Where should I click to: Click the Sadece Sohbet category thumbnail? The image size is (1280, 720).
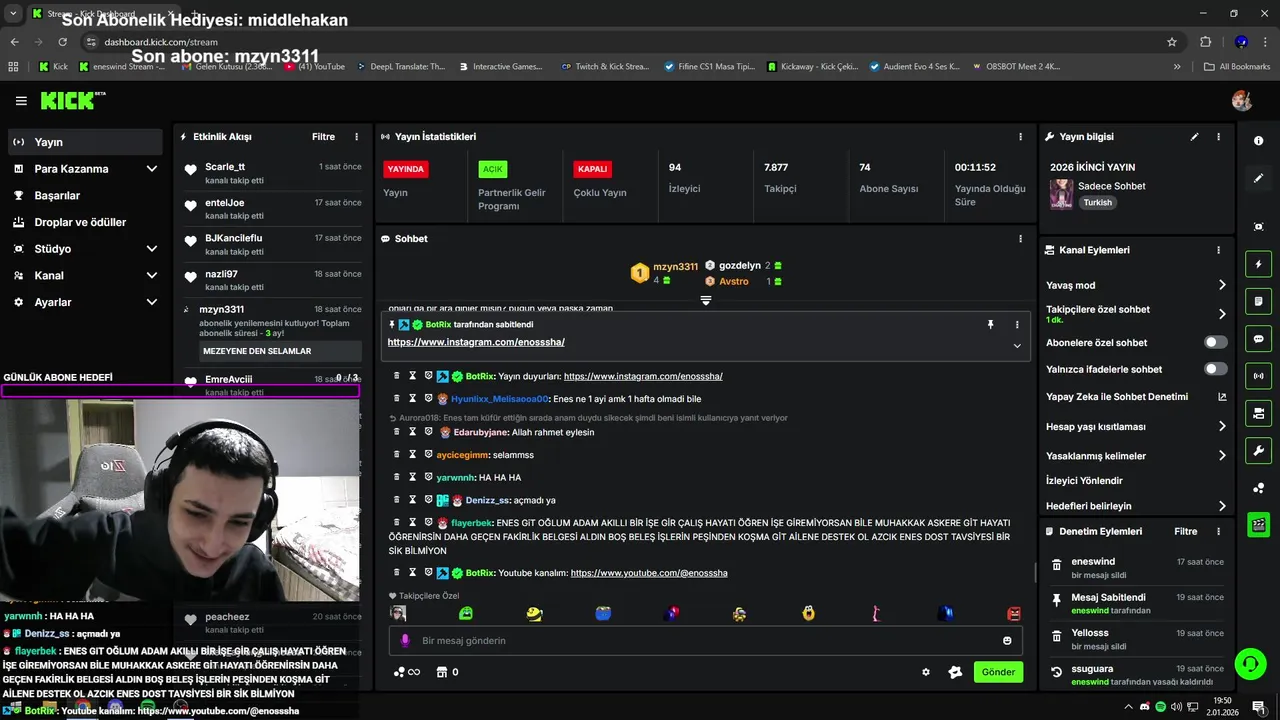click(x=1061, y=193)
